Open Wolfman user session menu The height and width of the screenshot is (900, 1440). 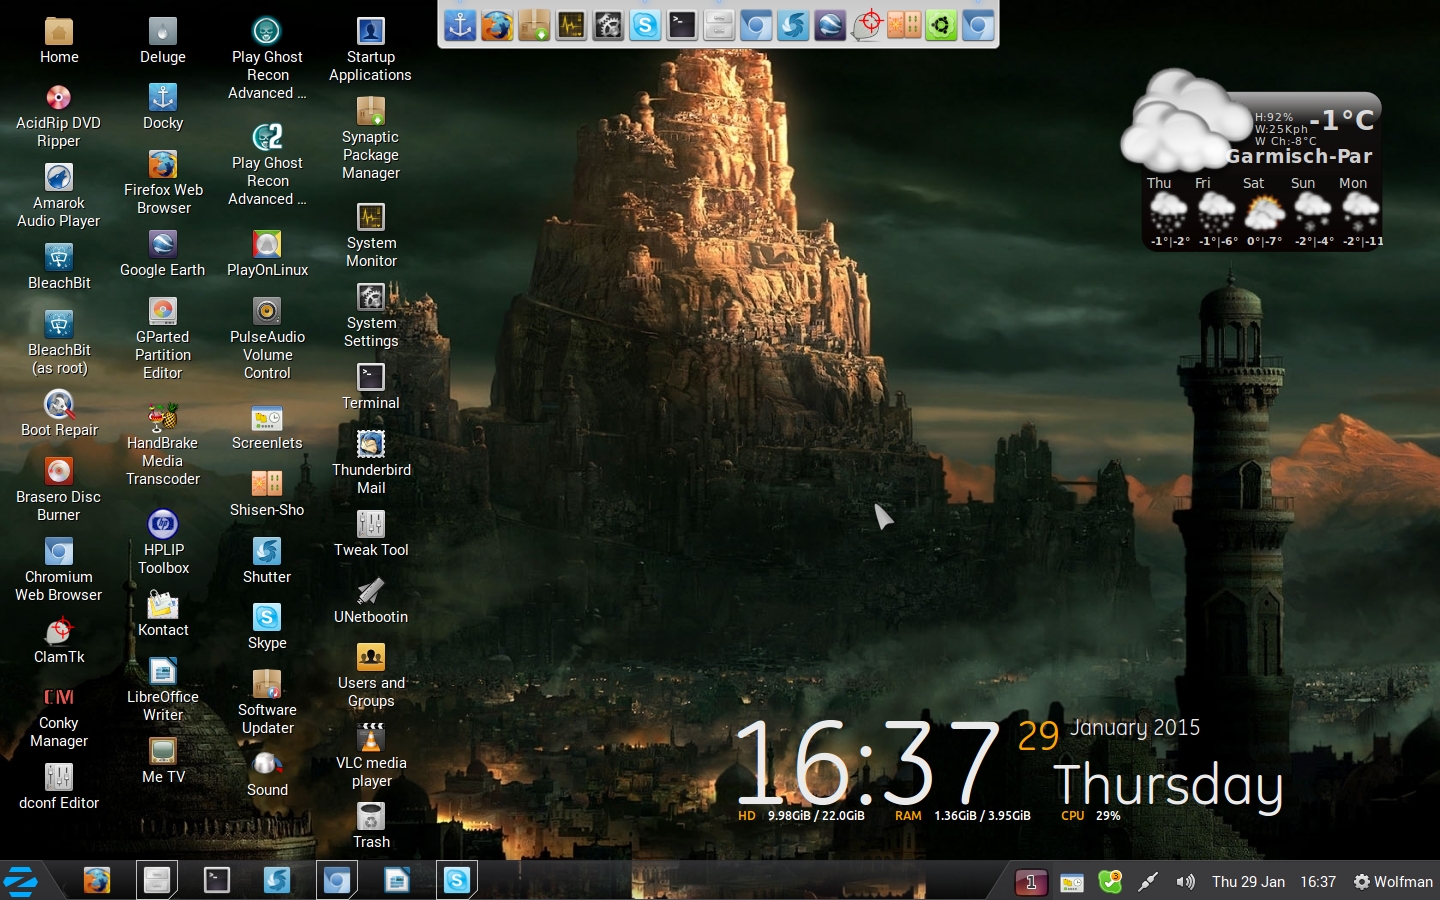pos(1392,881)
